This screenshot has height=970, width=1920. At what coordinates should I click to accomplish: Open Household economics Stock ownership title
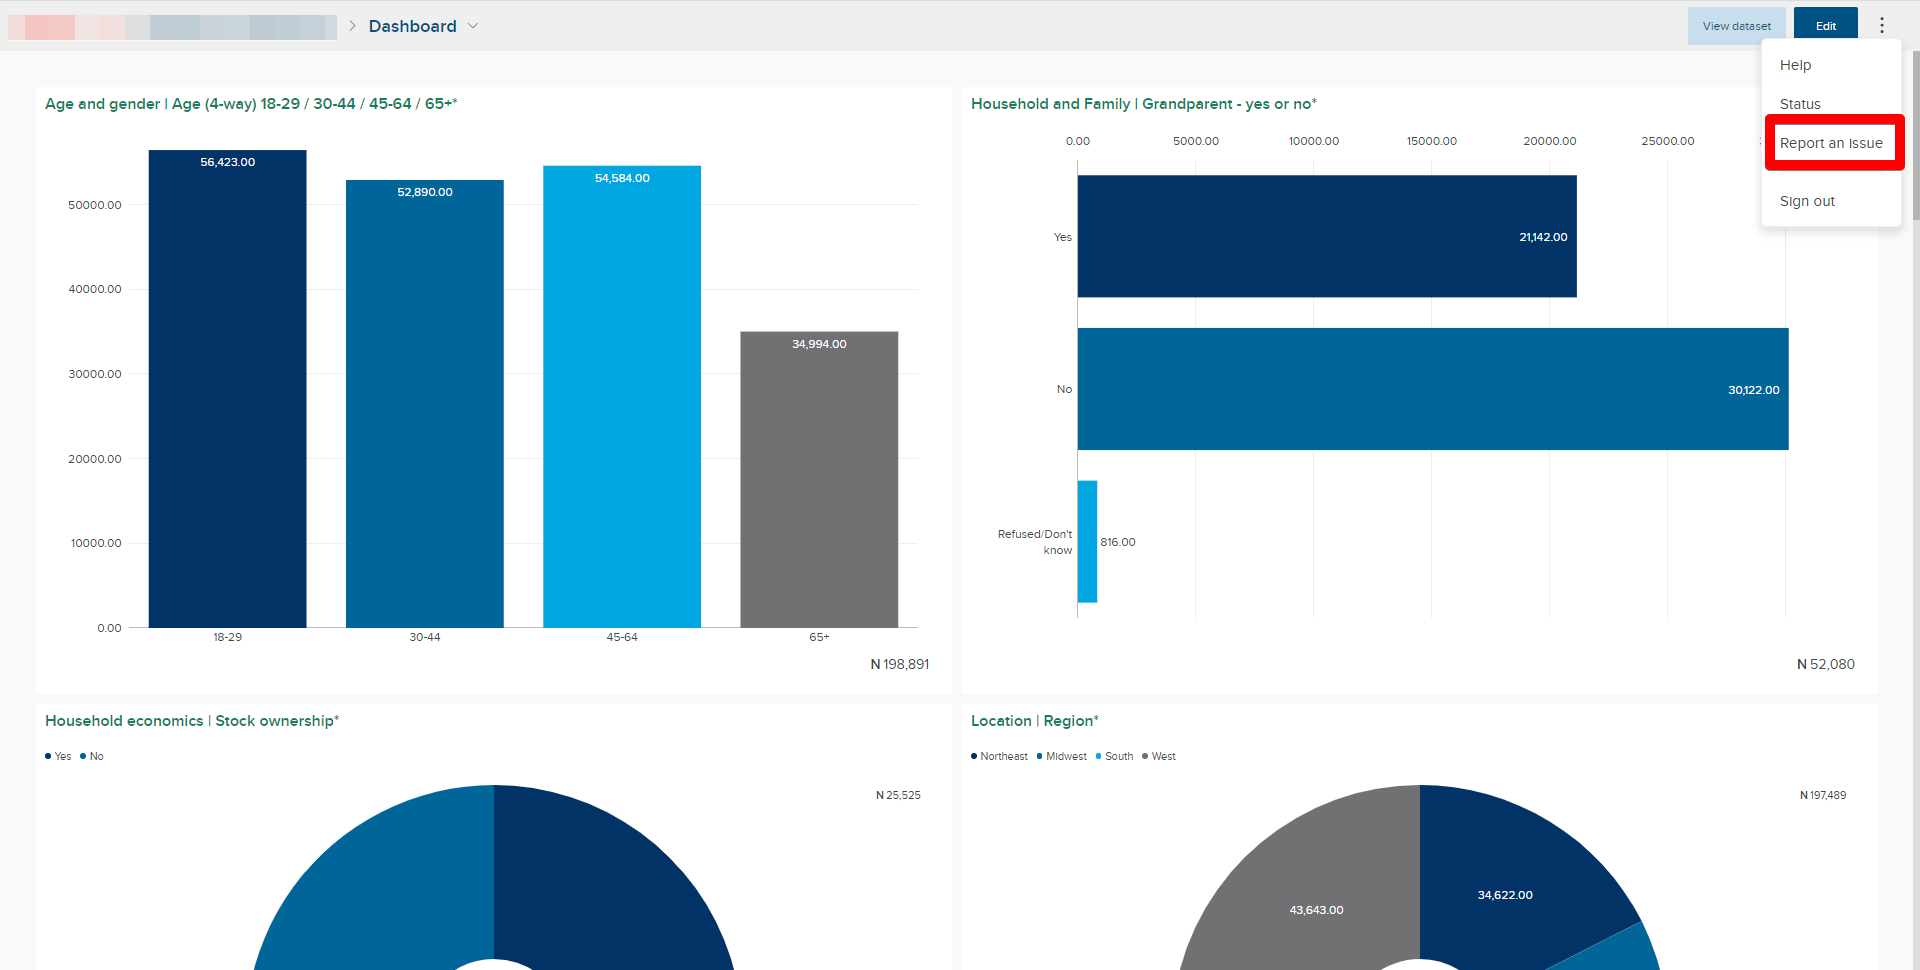[x=192, y=721]
